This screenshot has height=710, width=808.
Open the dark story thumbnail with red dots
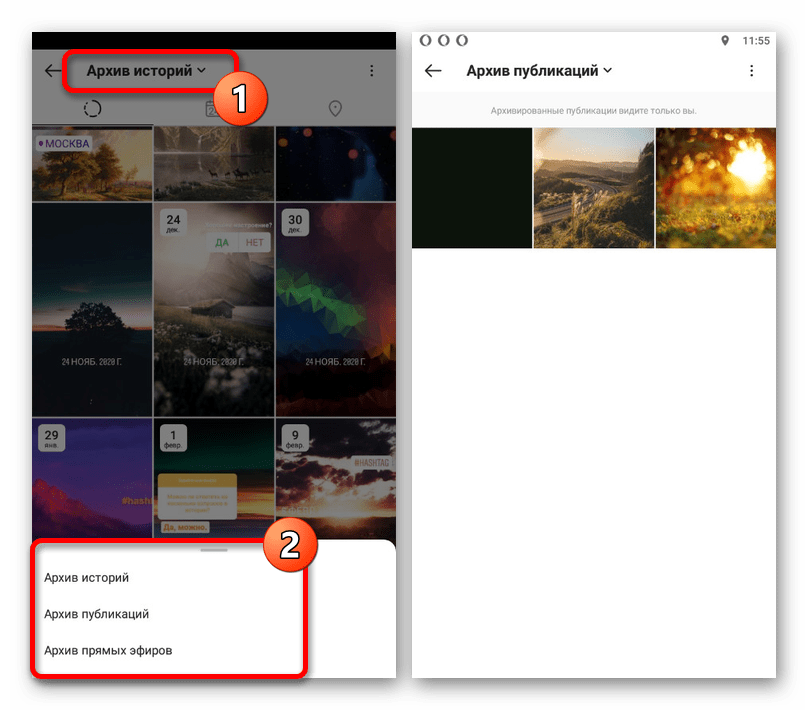(336, 164)
